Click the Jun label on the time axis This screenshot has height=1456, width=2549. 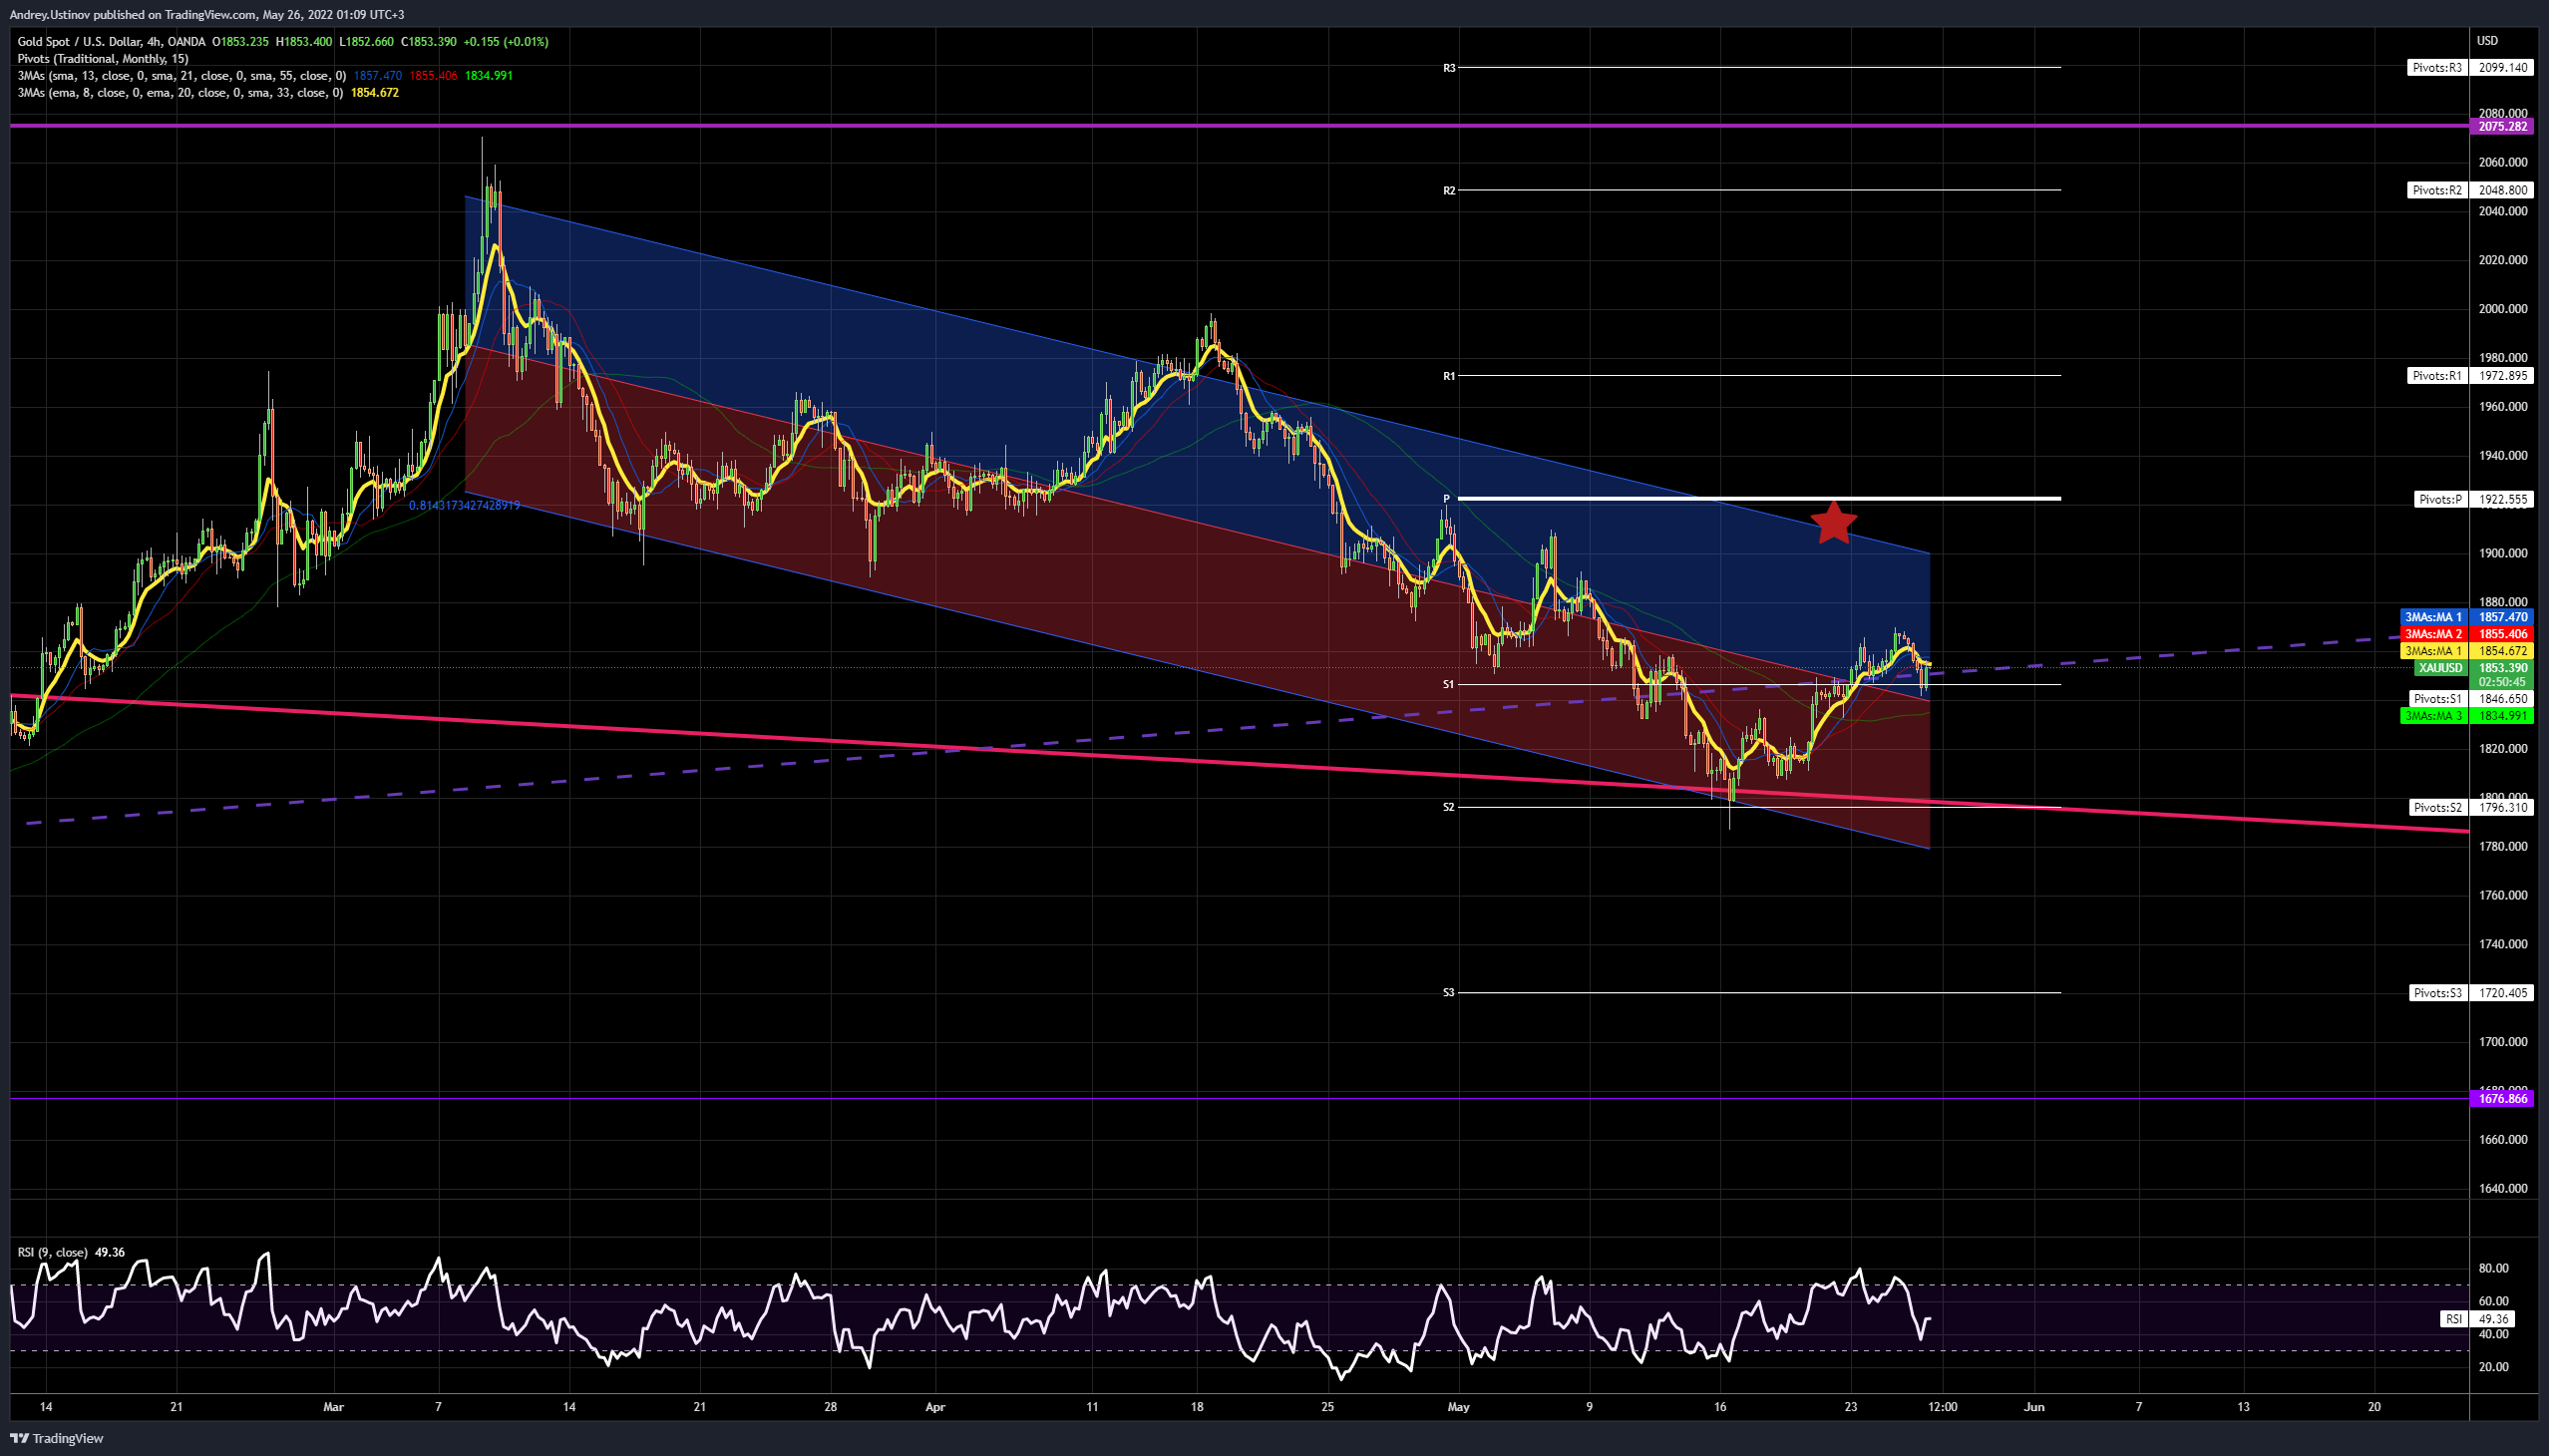[2034, 1407]
